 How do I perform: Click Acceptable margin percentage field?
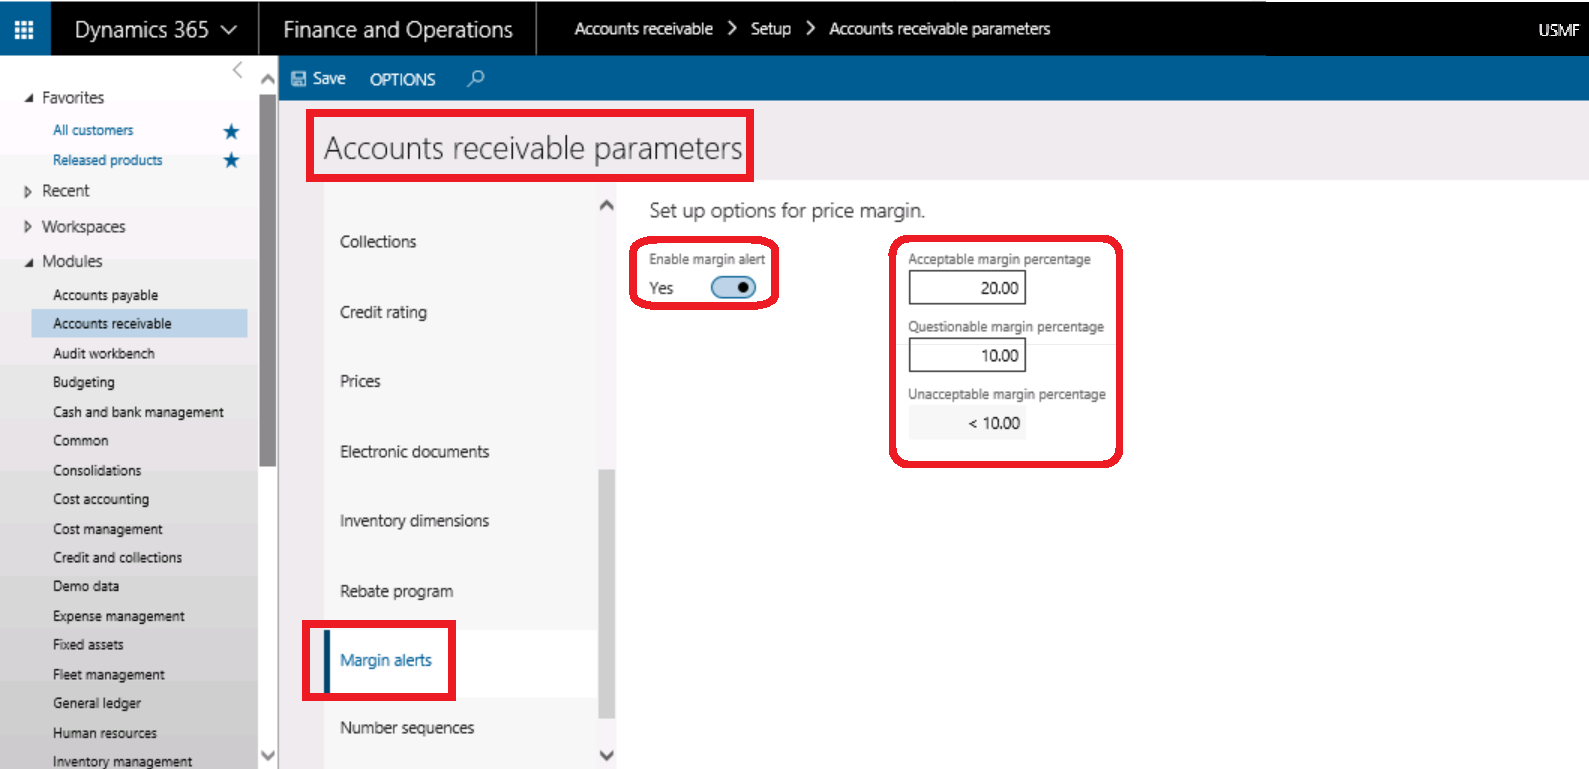(967, 288)
